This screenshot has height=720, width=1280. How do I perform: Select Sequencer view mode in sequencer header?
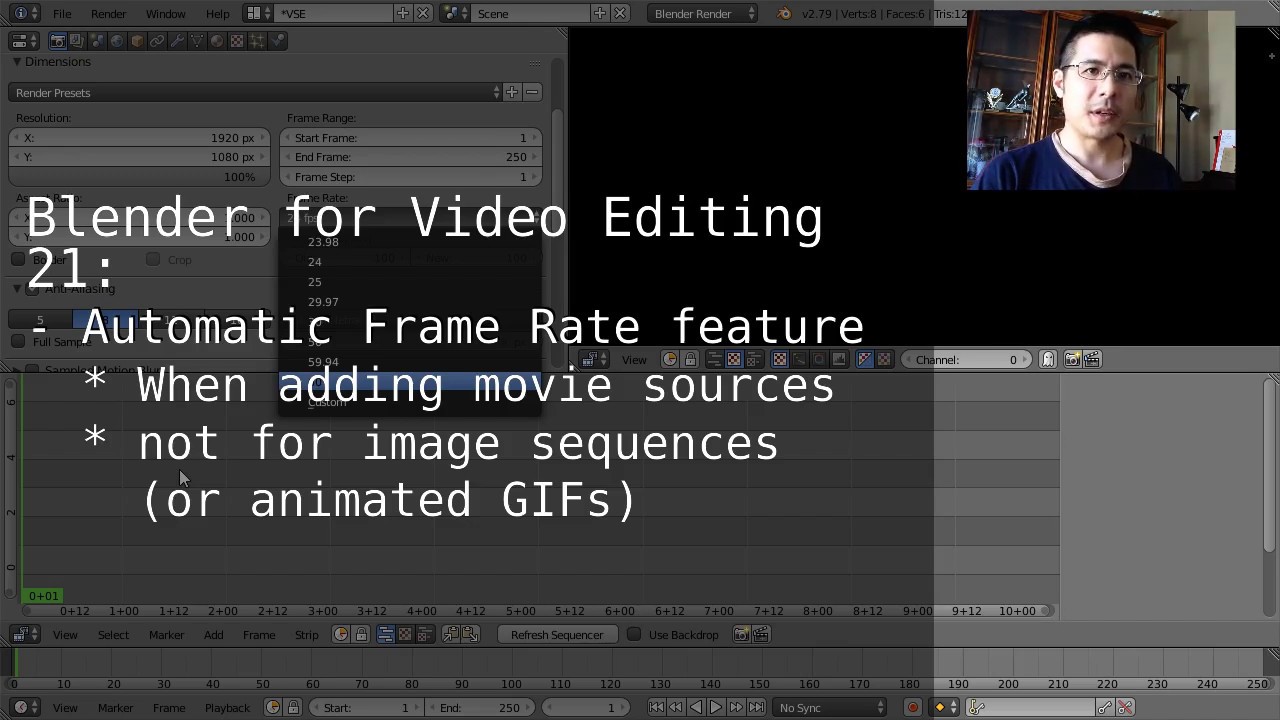pos(385,635)
